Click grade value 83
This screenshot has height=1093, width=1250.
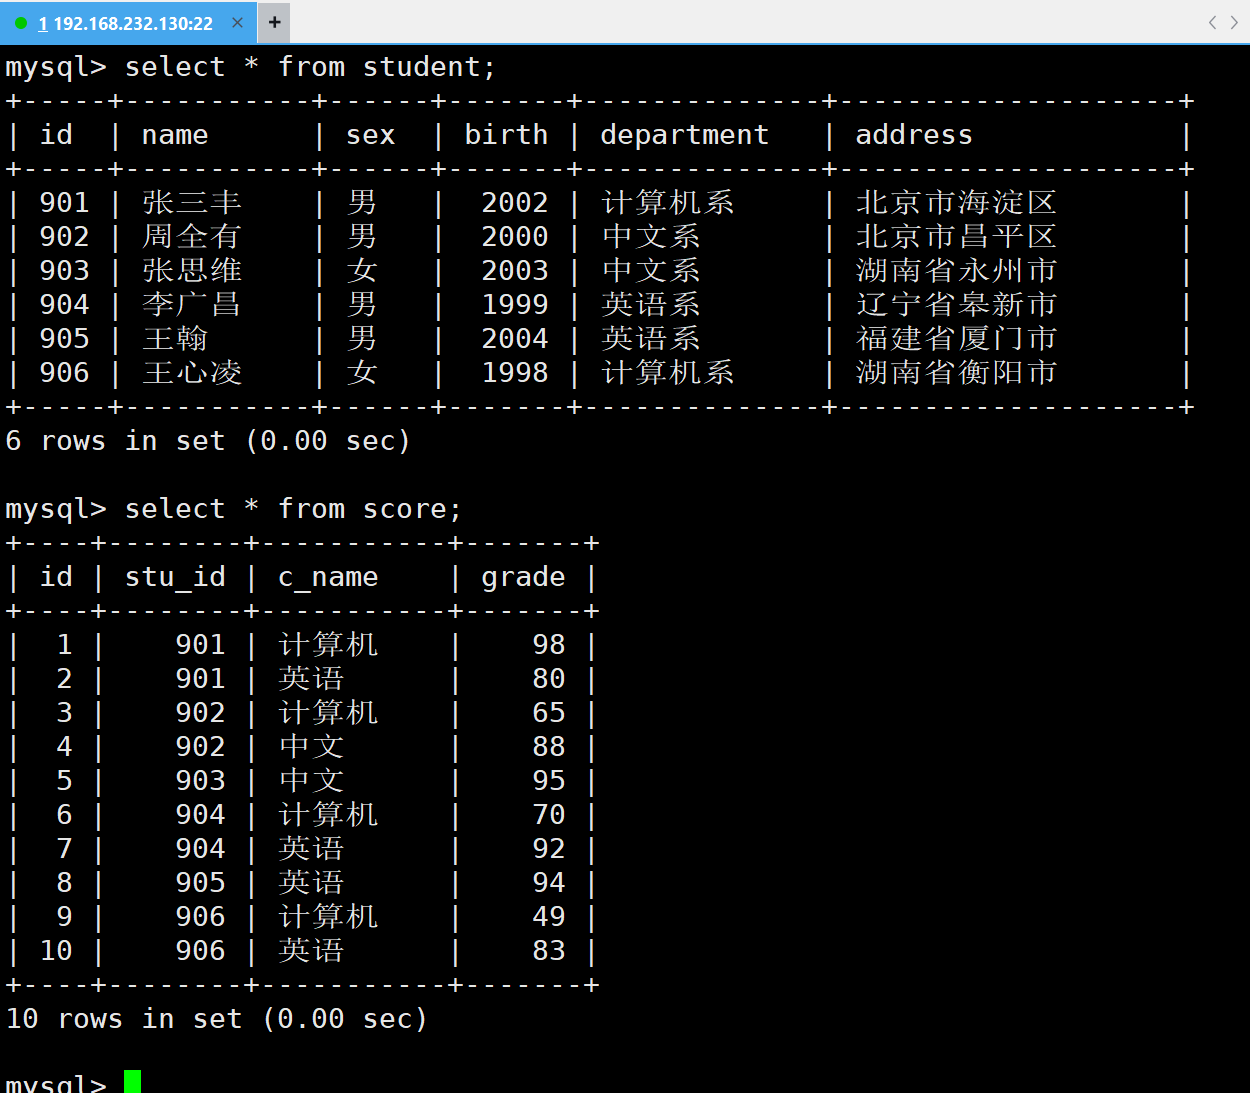tap(549, 950)
